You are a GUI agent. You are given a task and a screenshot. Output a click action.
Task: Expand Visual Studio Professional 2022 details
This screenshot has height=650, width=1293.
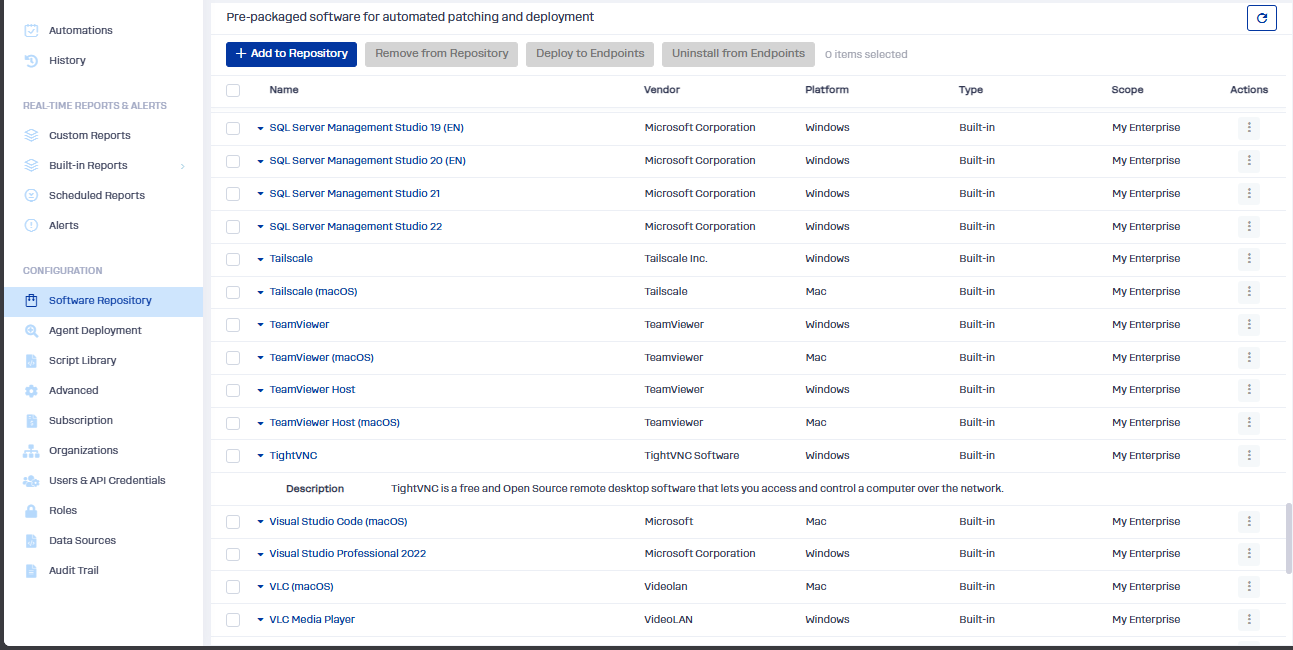pyautogui.click(x=261, y=554)
